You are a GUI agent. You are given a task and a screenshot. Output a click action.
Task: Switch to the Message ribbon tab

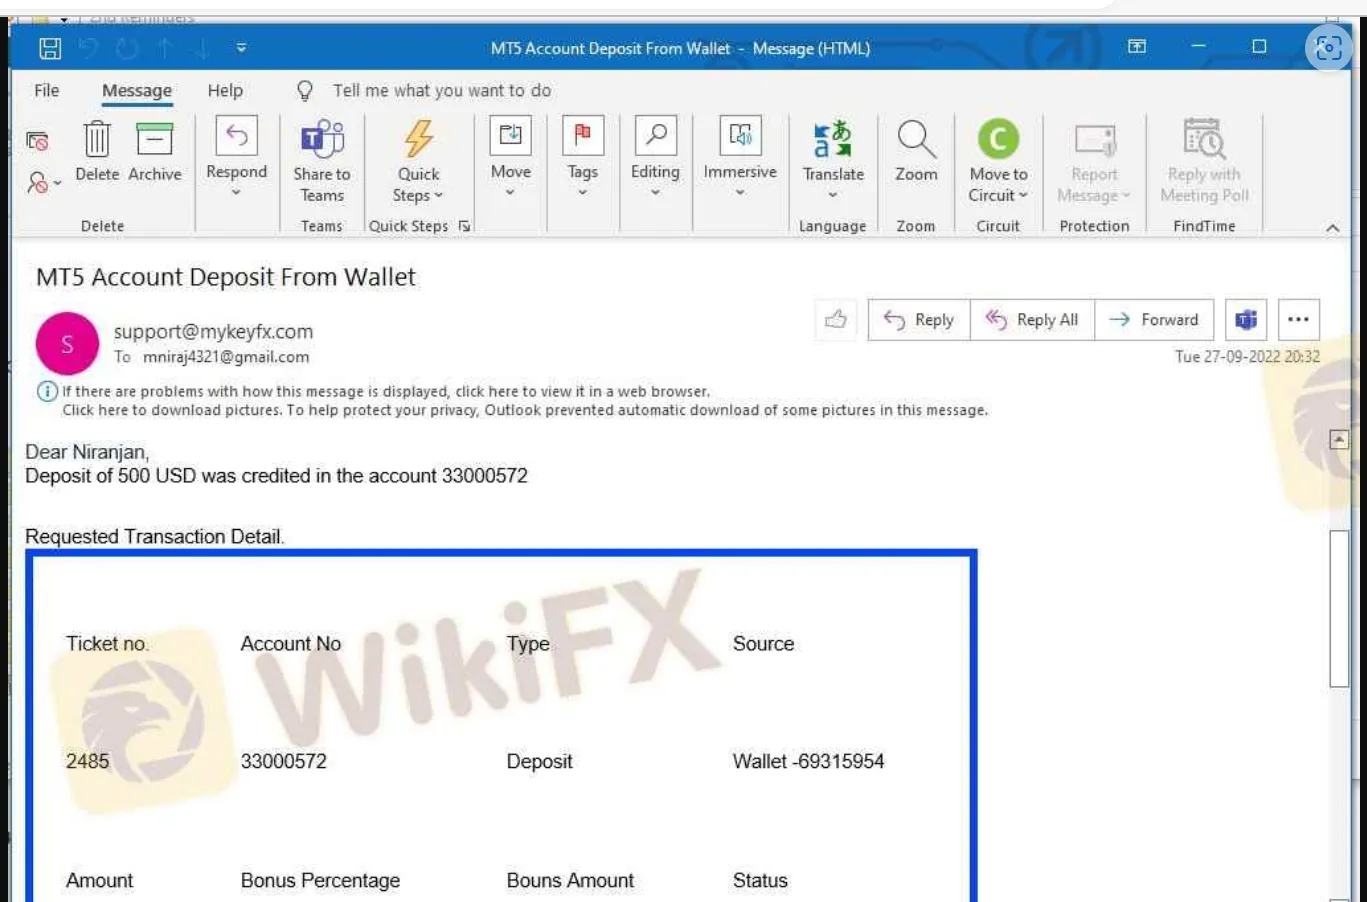click(137, 91)
